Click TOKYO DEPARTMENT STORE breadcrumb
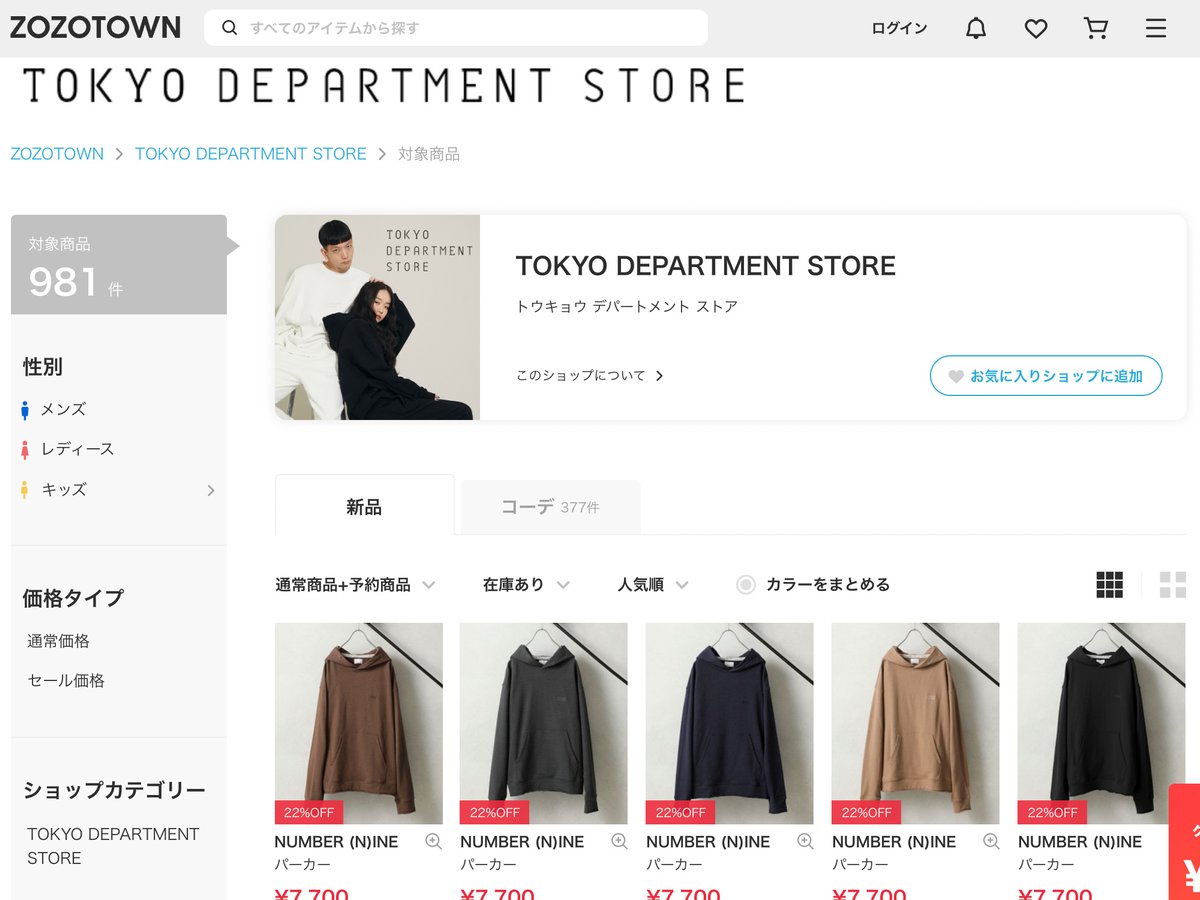The height and width of the screenshot is (900, 1200). pyautogui.click(x=251, y=154)
